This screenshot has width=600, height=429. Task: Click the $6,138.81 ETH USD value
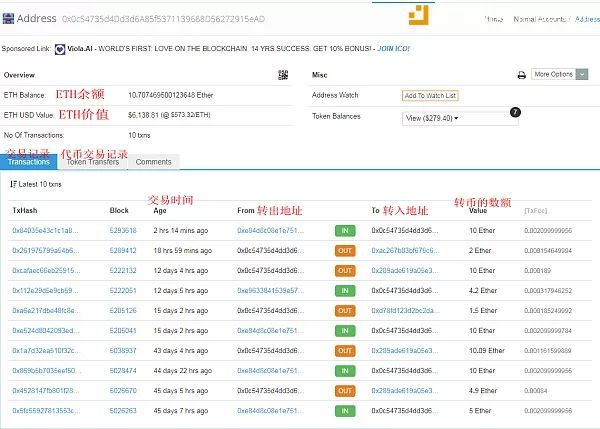coord(169,115)
